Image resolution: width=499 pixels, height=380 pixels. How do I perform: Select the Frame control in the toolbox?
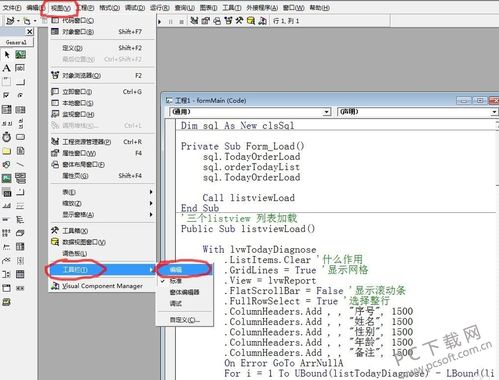7,82
